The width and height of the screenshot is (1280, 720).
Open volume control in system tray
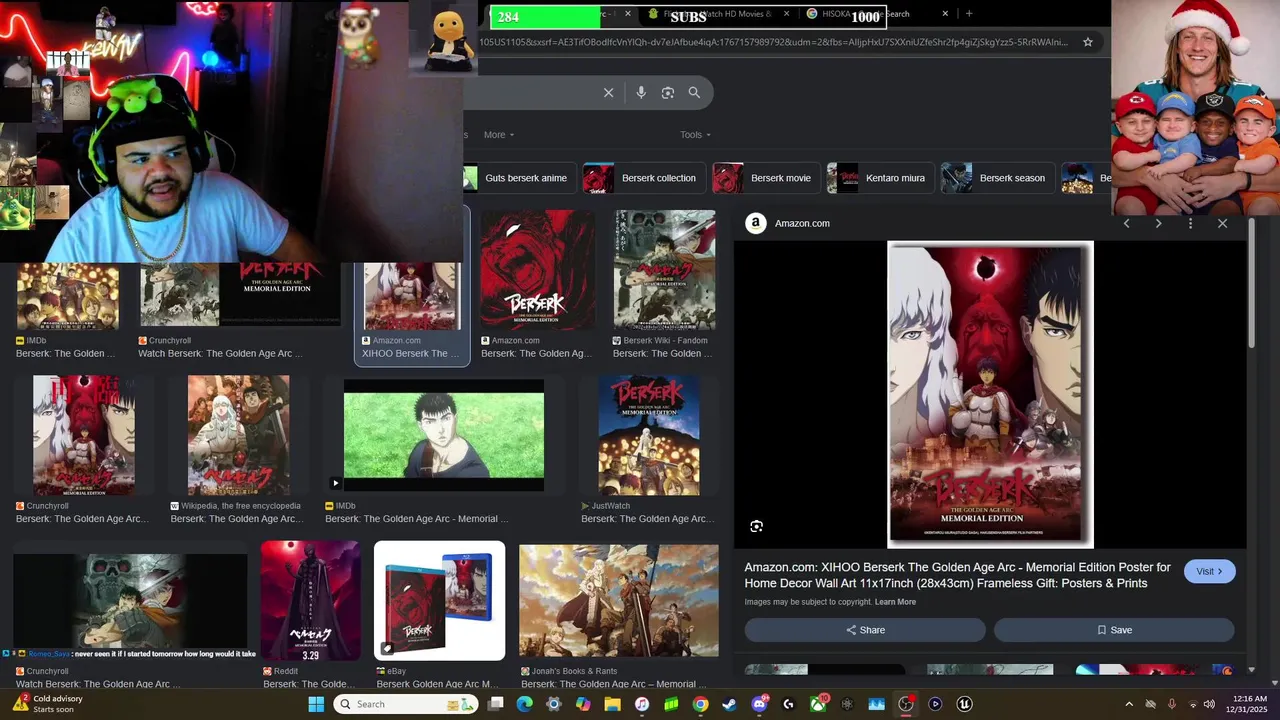click(x=1209, y=704)
